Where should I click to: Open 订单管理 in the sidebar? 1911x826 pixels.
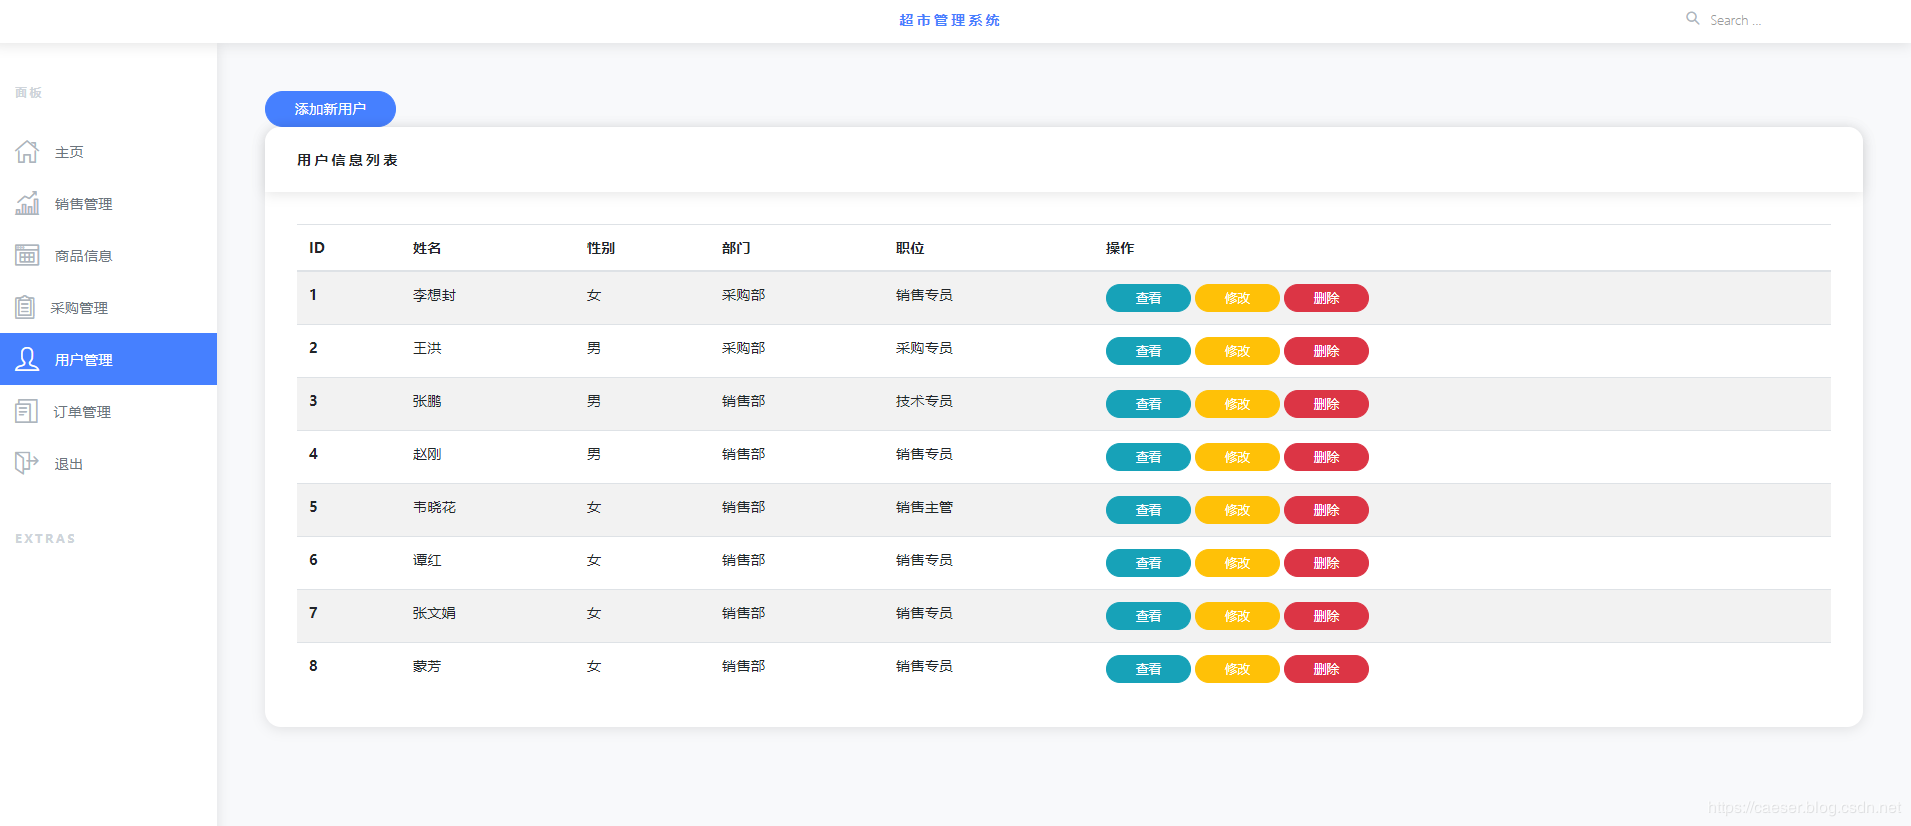[108, 412]
